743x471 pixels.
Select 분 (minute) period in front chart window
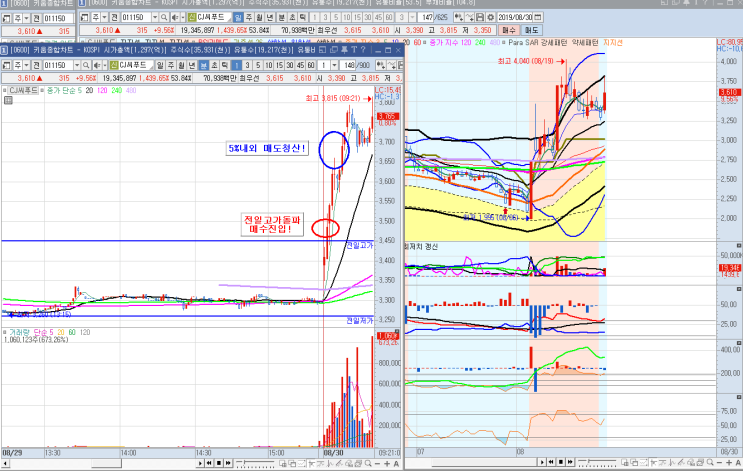click(203, 65)
